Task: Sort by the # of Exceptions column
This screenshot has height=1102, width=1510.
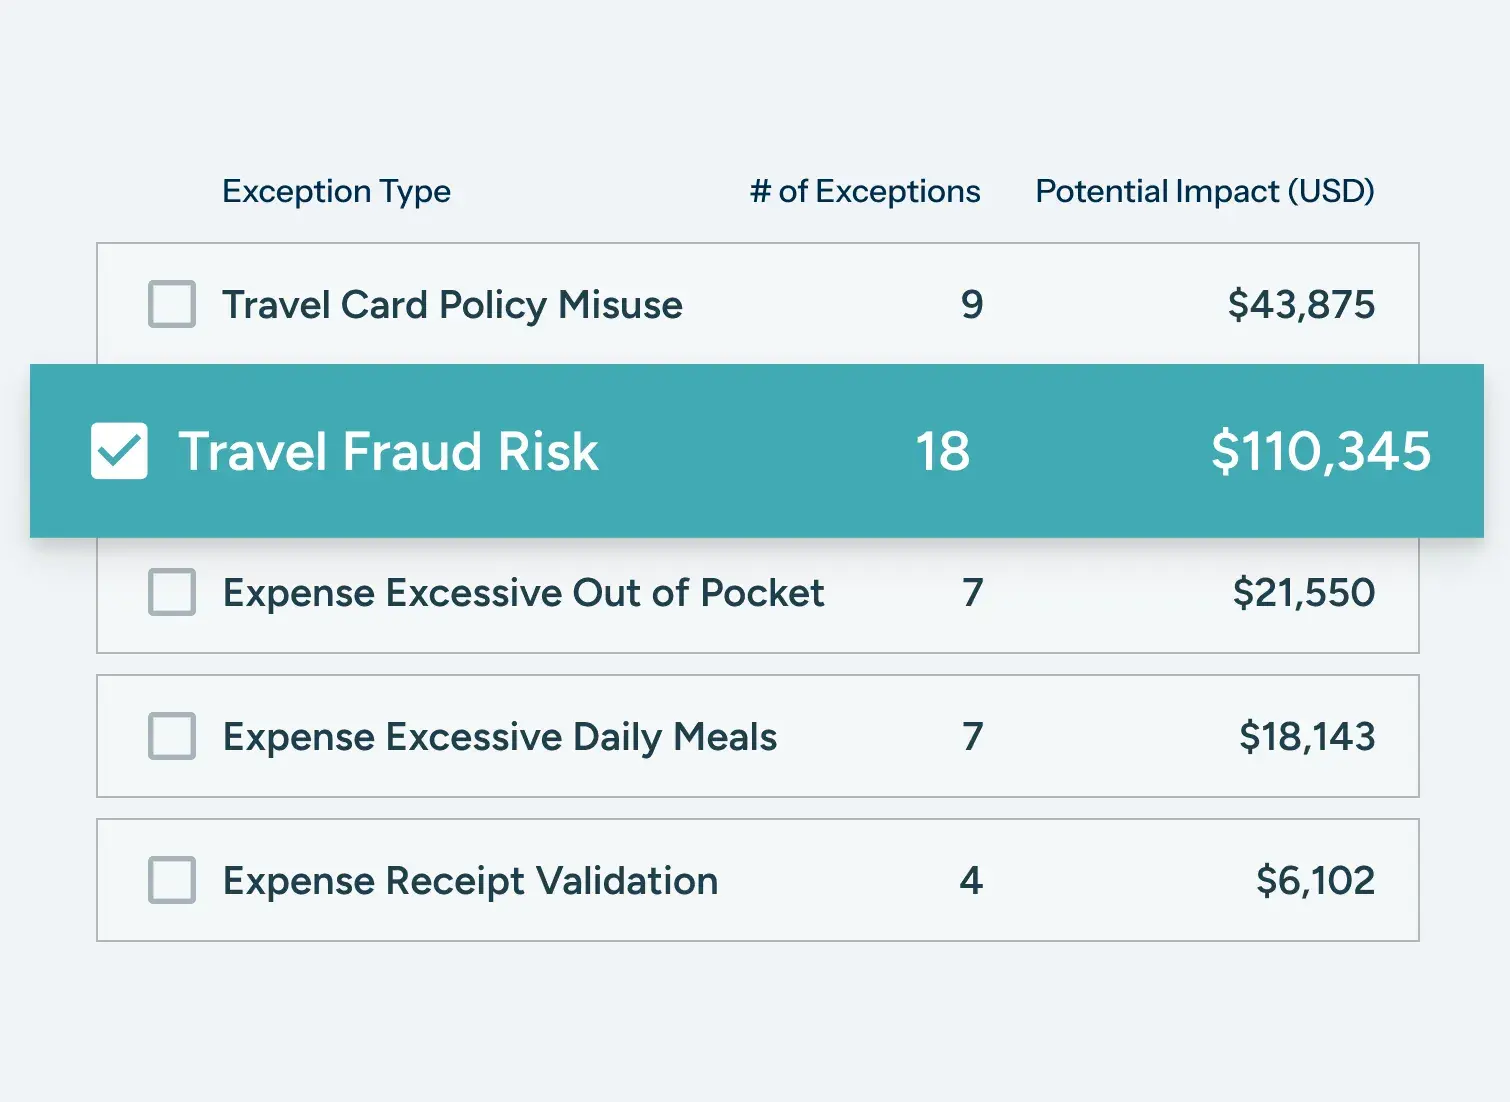Action: point(864,191)
